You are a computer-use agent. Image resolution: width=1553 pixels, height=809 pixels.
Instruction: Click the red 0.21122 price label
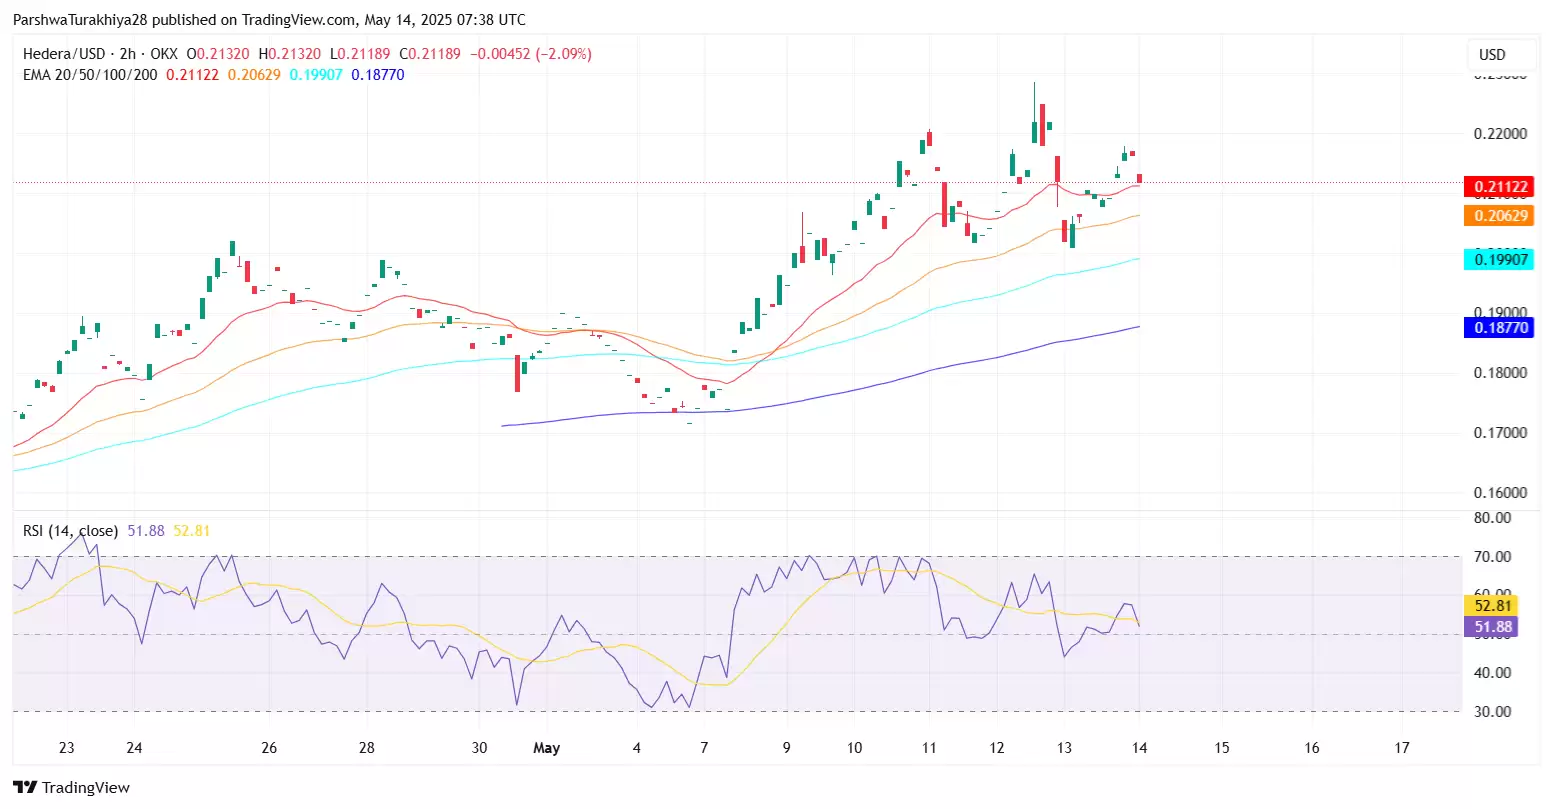(1497, 187)
